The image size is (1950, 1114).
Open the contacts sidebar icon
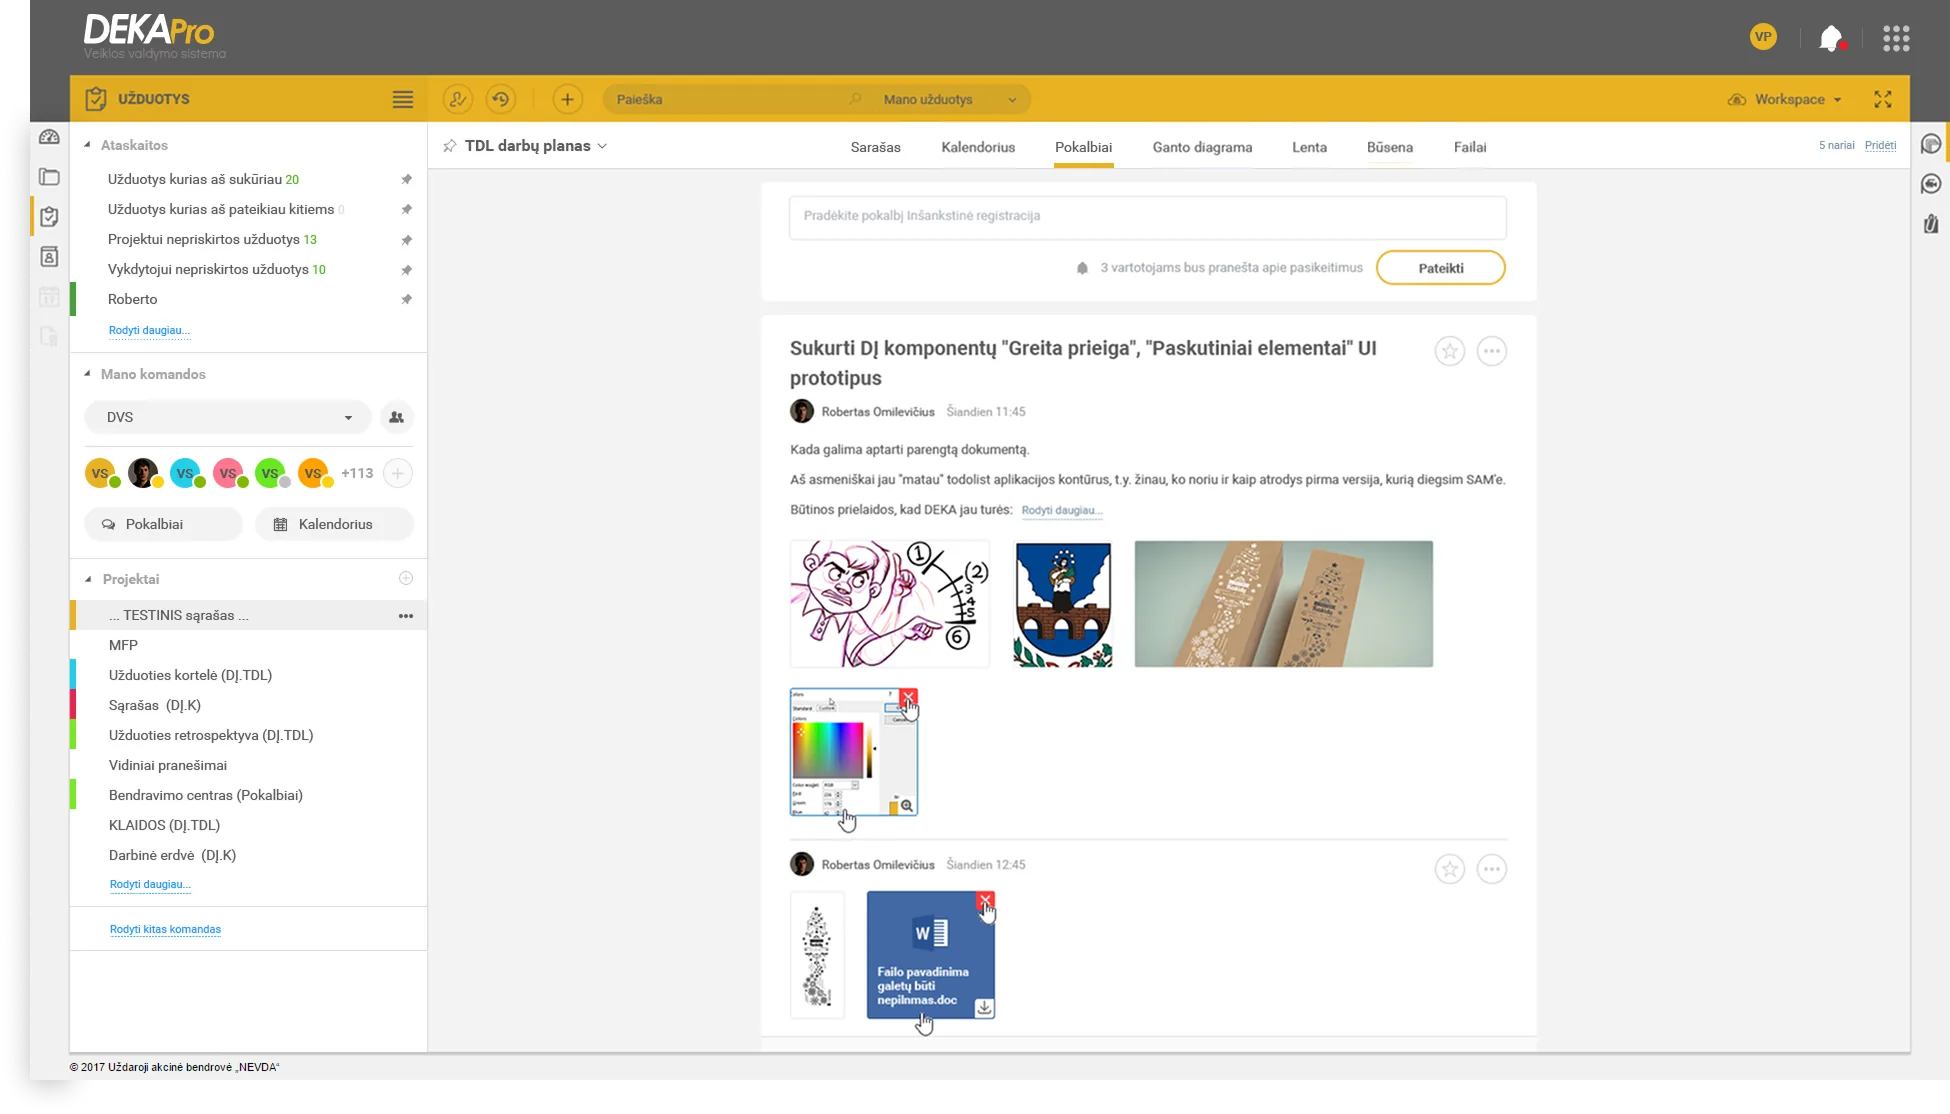(49, 257)
